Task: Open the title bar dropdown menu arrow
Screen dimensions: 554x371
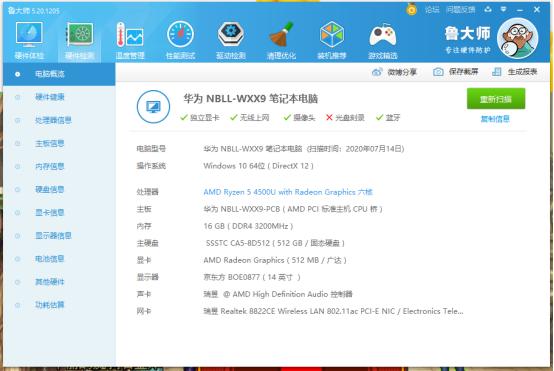Action: coord(503,10)
